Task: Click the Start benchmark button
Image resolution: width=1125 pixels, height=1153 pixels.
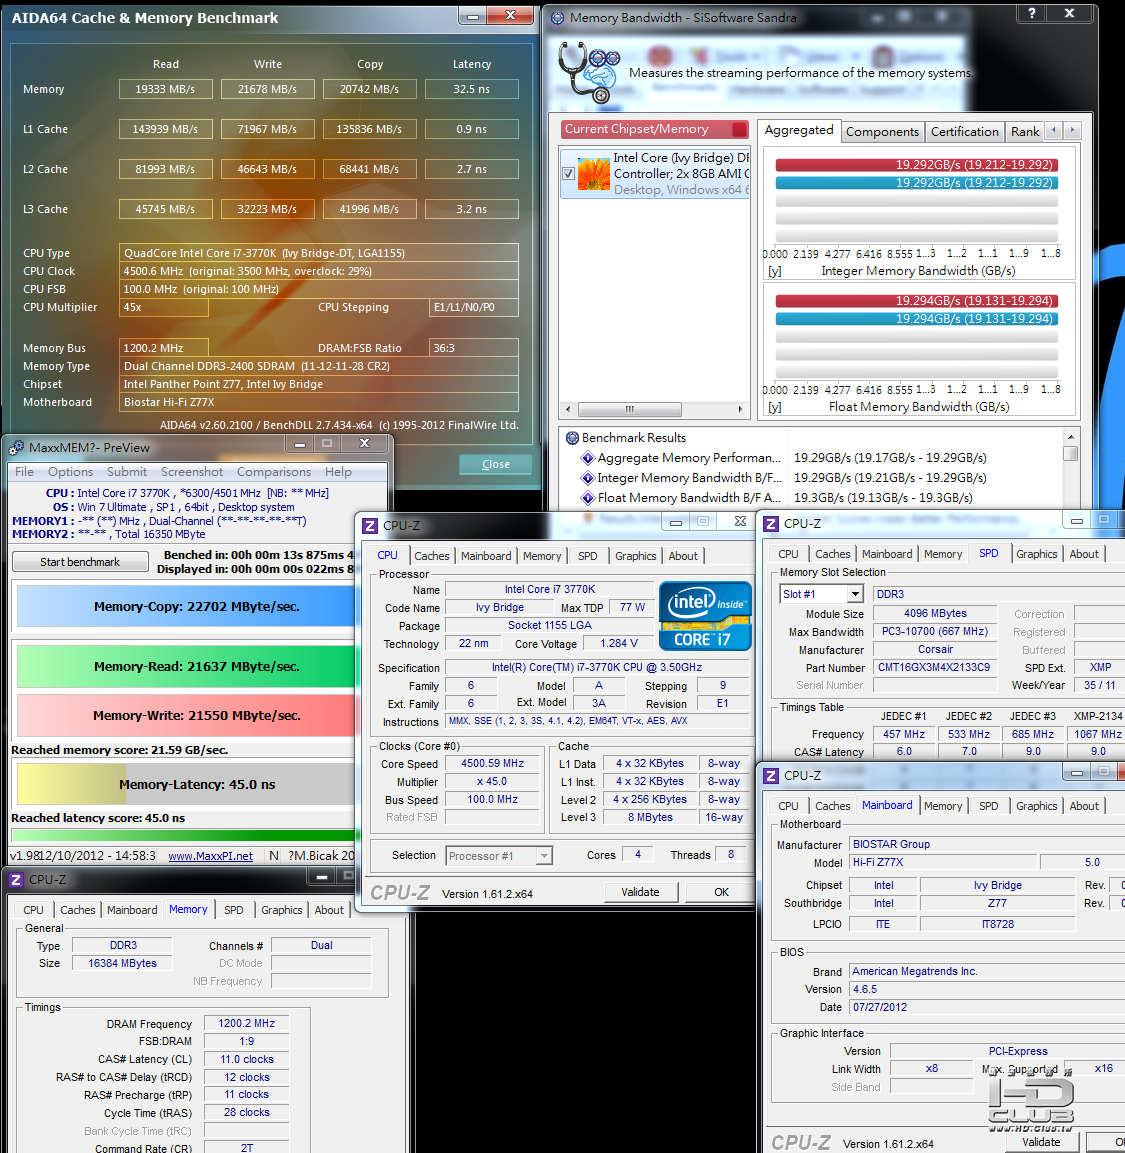Action: 79,562
